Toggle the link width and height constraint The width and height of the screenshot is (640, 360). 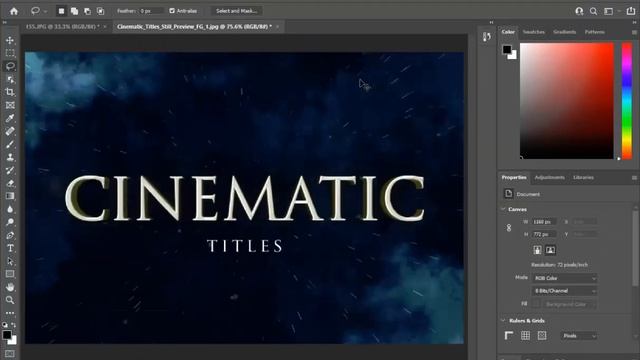509,228
